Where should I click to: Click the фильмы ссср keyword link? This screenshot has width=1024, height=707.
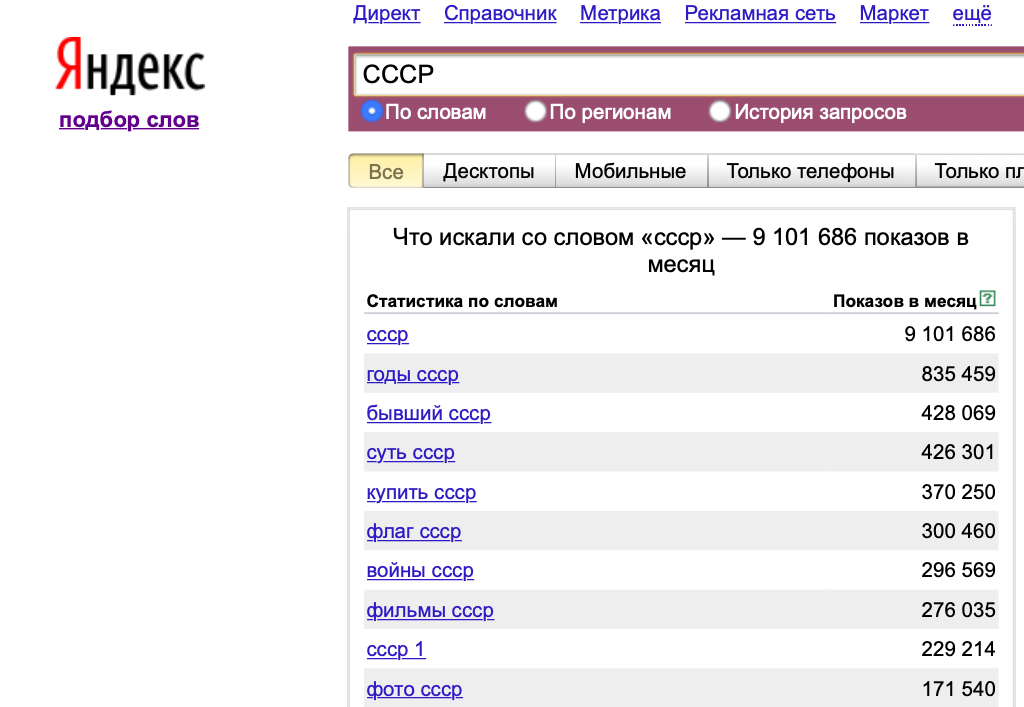tap(430, 611)
